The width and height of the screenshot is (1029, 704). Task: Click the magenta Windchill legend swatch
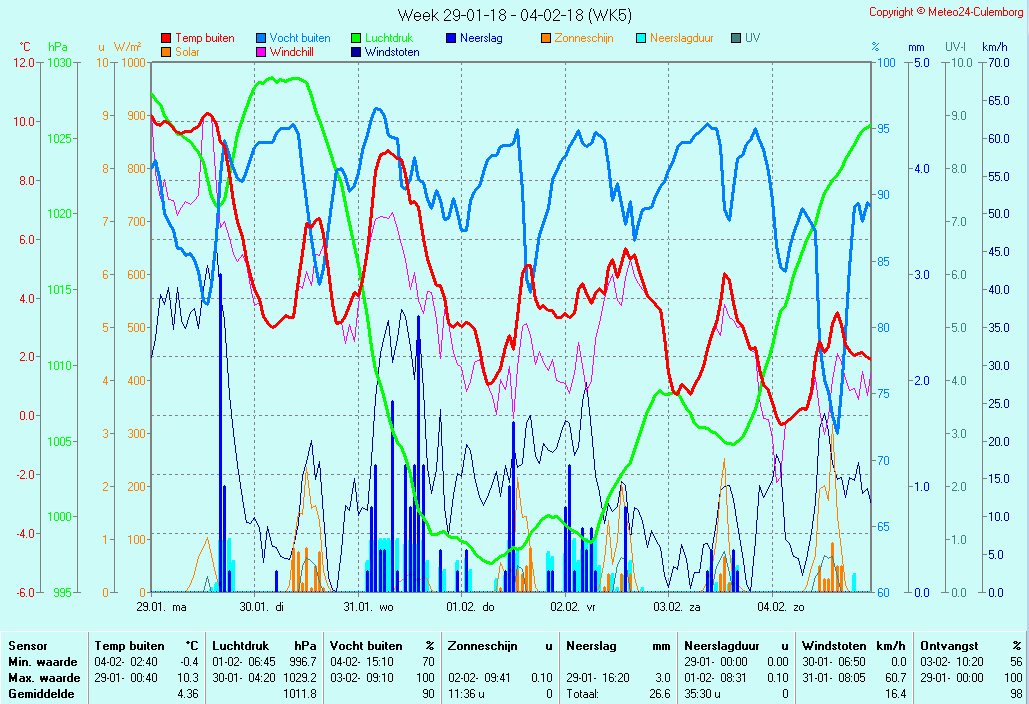[x=261, y=52]
